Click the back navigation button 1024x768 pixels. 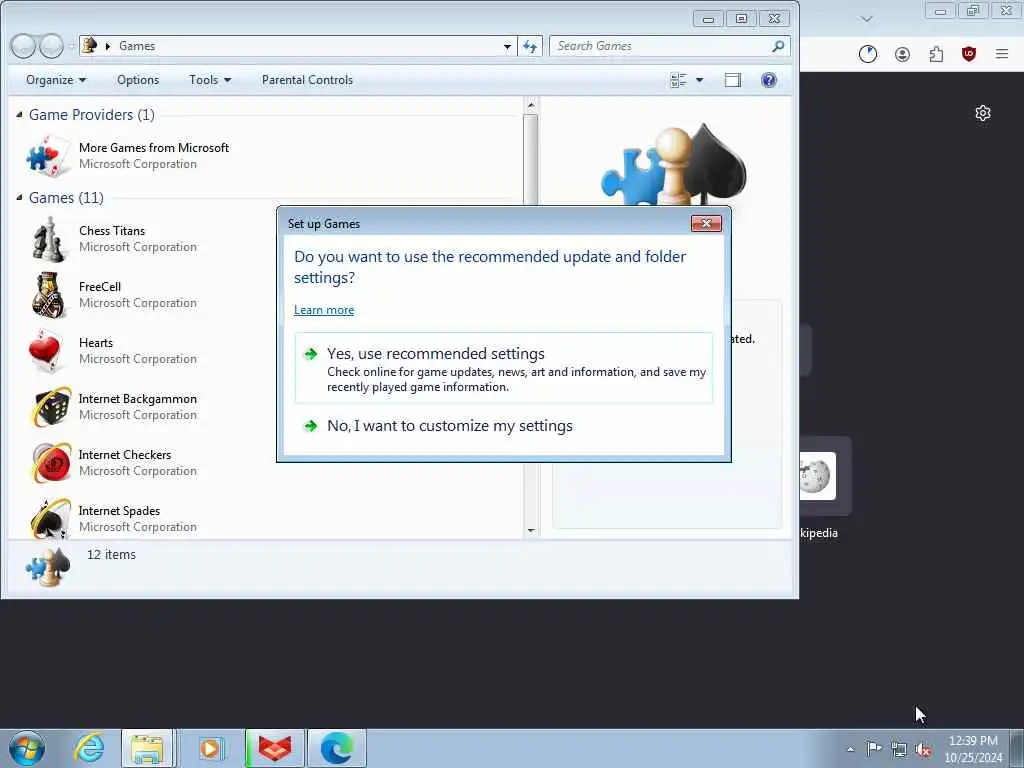(x=23, y=46)
